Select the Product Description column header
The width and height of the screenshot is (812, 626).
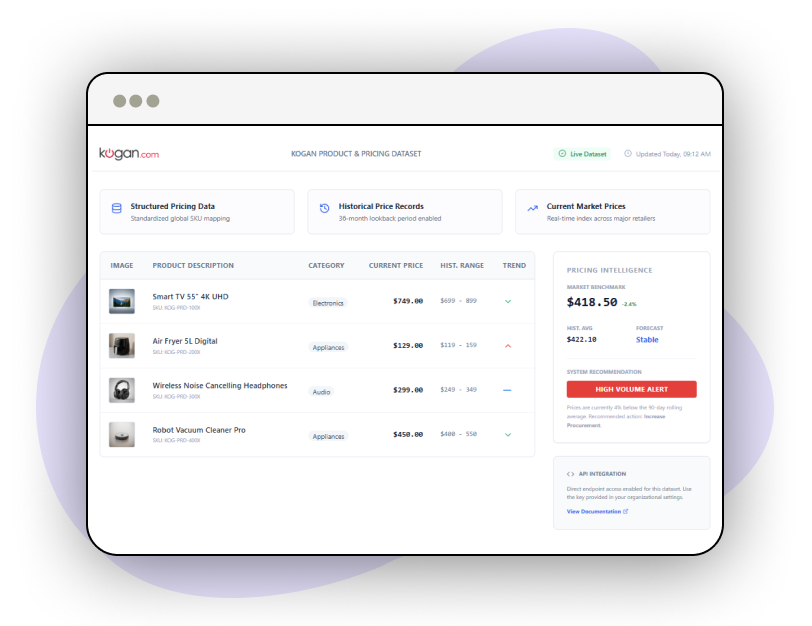[193, 266]
